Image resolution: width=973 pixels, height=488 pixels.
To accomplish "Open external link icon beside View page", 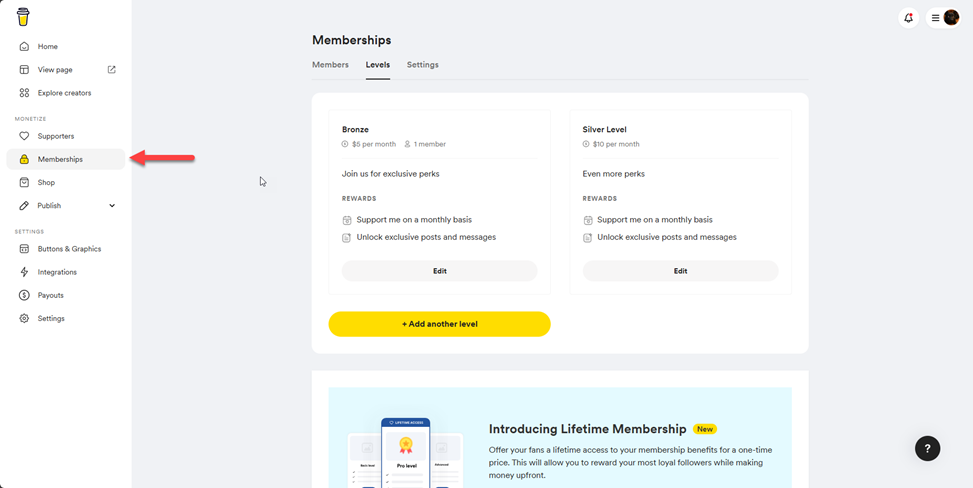I will click(x=112, y=70).
